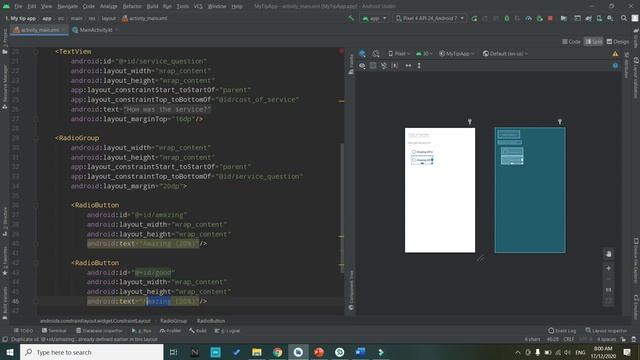Collapse the RadioGroup tag fold marker
This screenshot has width=640, height=360.
click(36, 138)
